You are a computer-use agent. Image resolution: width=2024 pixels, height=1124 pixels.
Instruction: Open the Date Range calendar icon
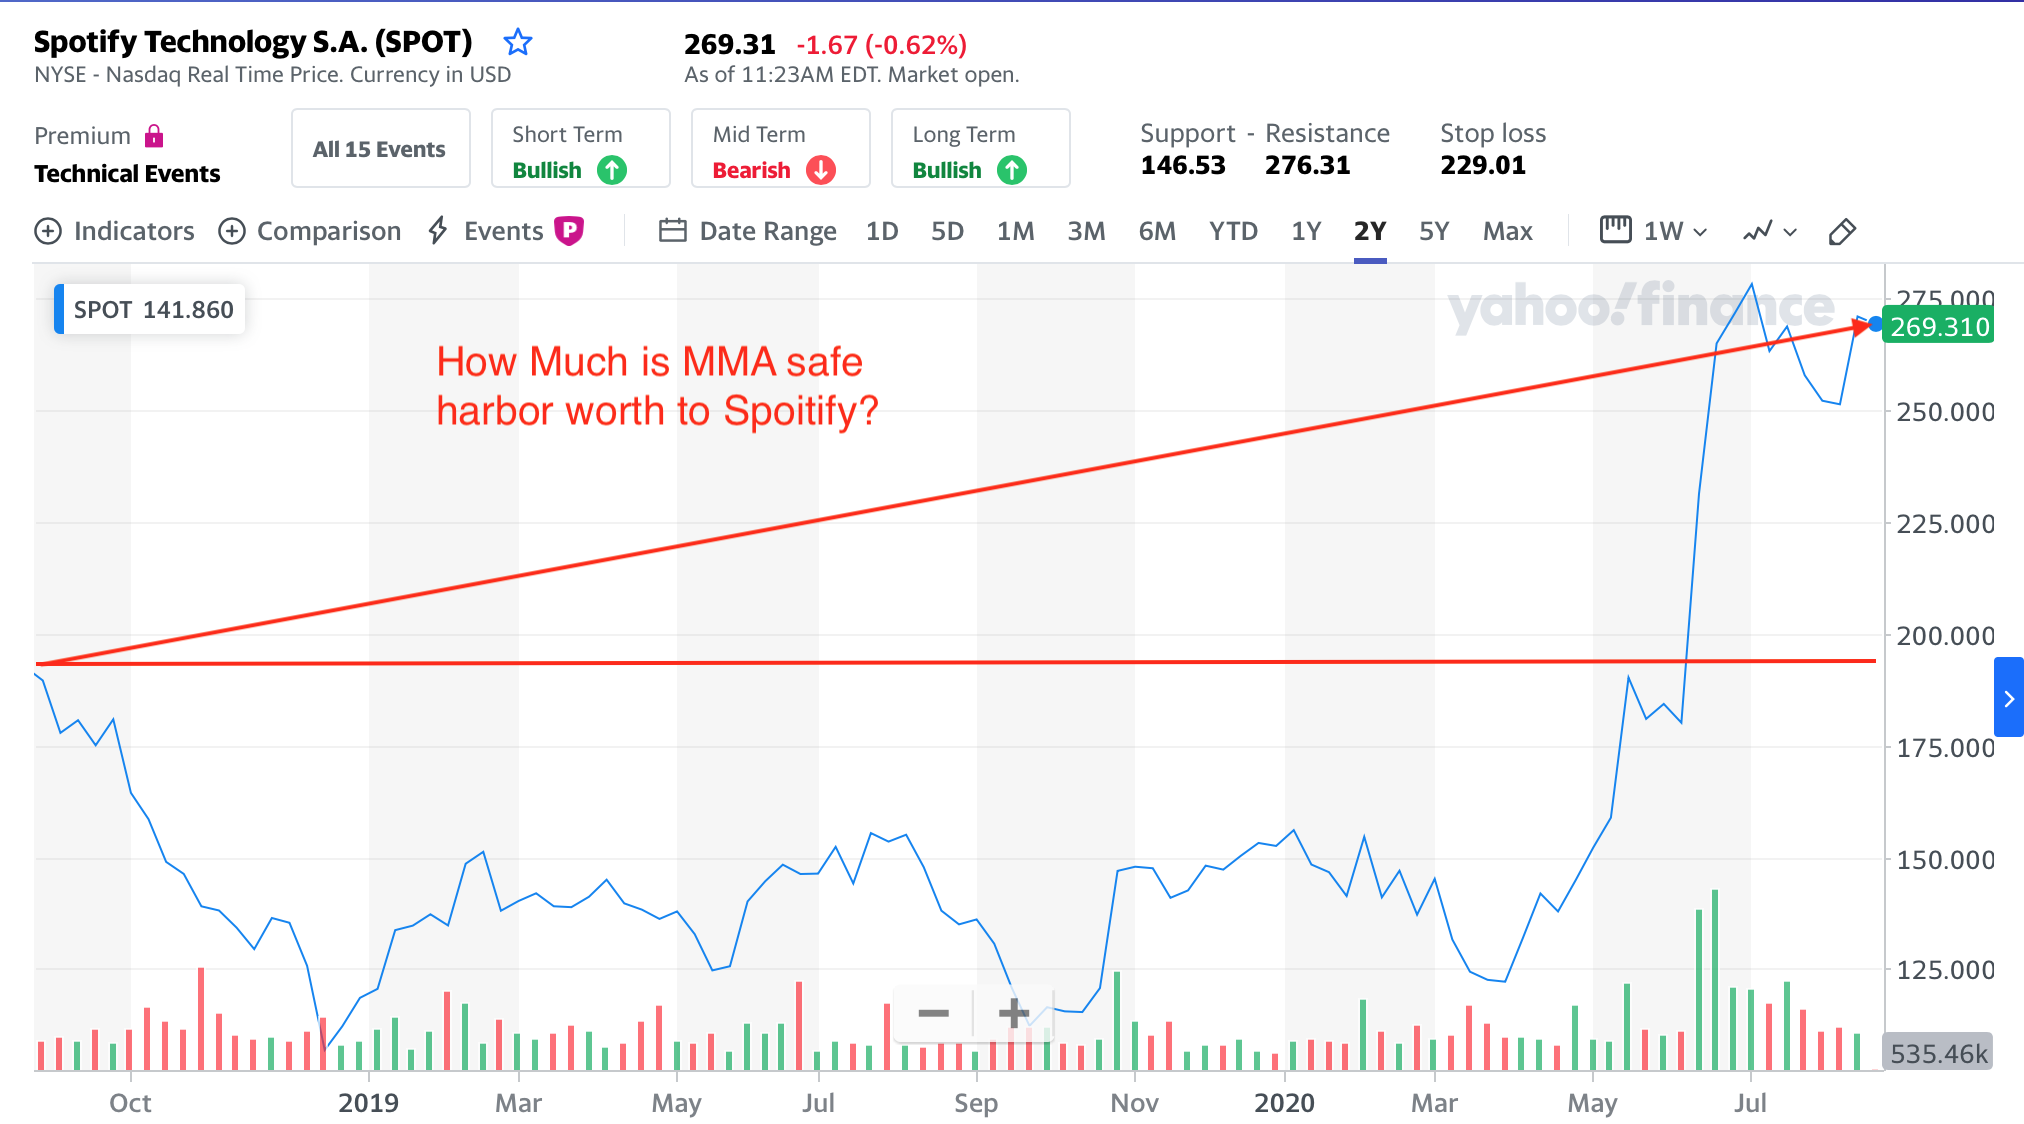click(x=675, y=230)
